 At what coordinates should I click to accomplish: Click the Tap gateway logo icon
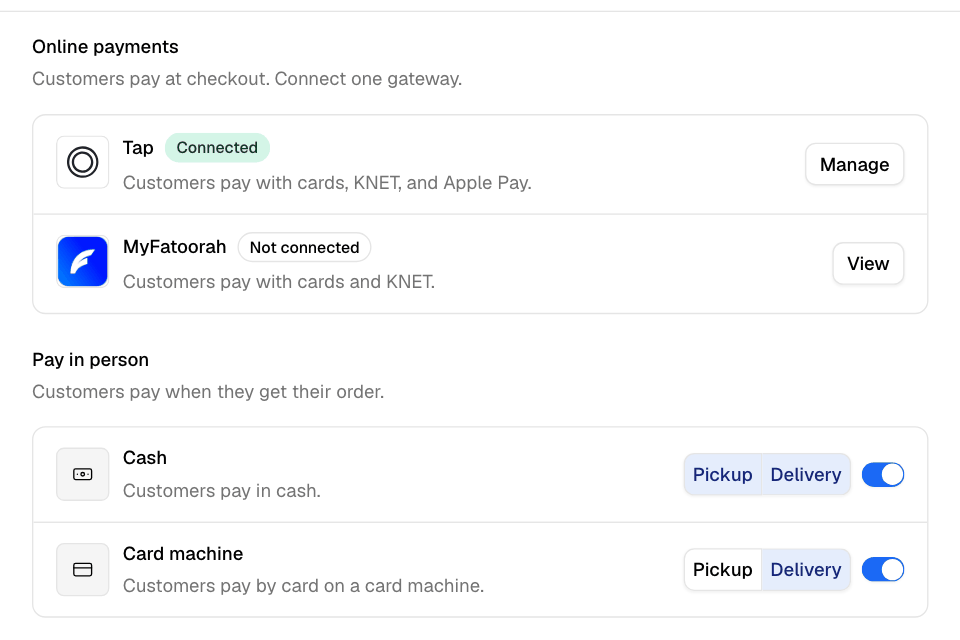(83, 162)
